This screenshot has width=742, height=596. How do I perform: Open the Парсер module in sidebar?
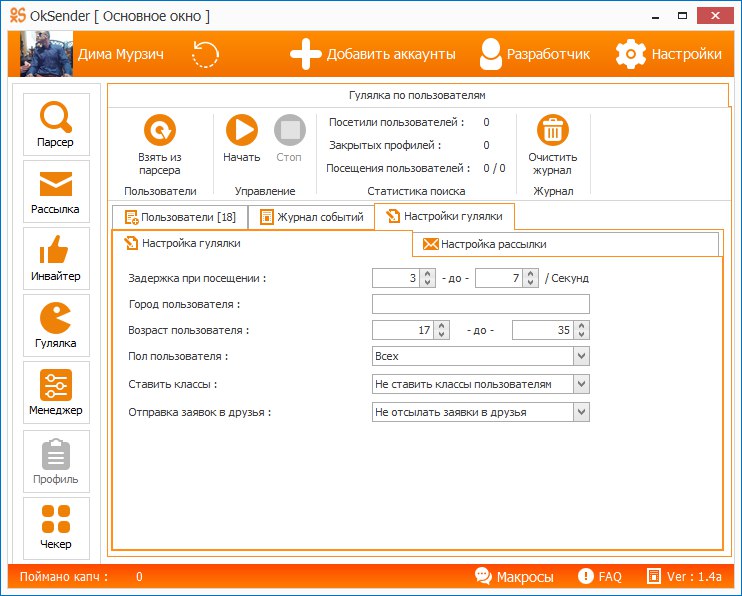(56, 125)
